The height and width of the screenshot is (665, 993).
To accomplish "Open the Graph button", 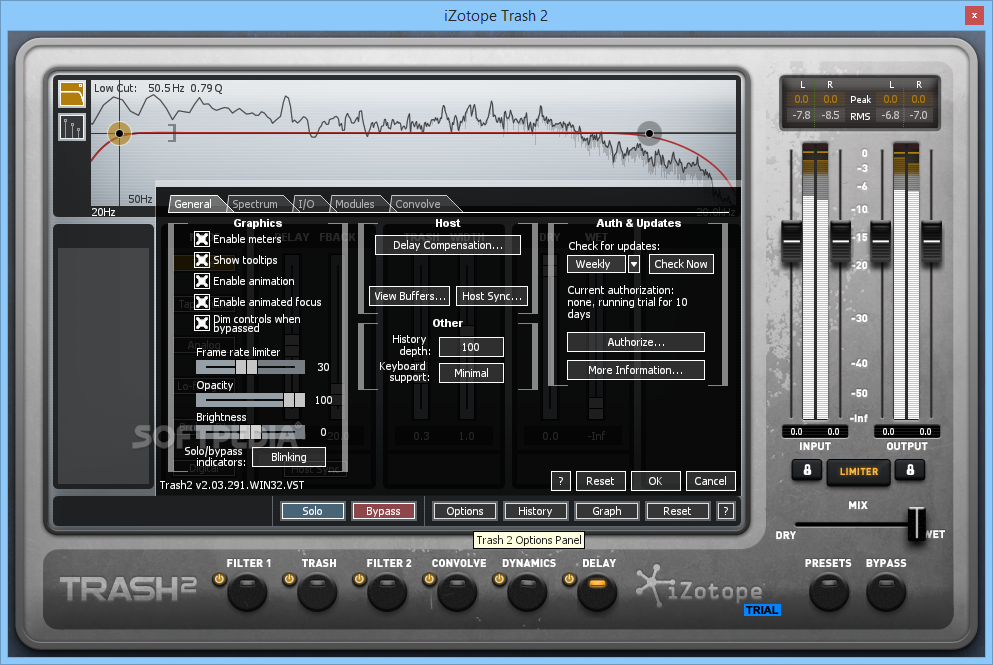I will click(607, 511).
